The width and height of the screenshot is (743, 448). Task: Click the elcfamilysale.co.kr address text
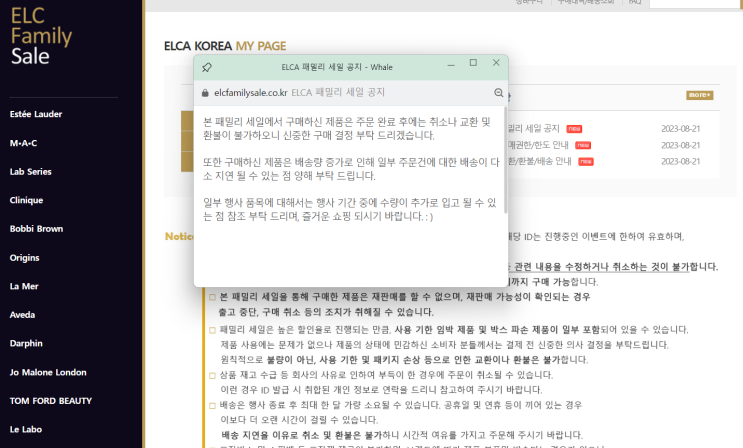(x=251, y=93)
